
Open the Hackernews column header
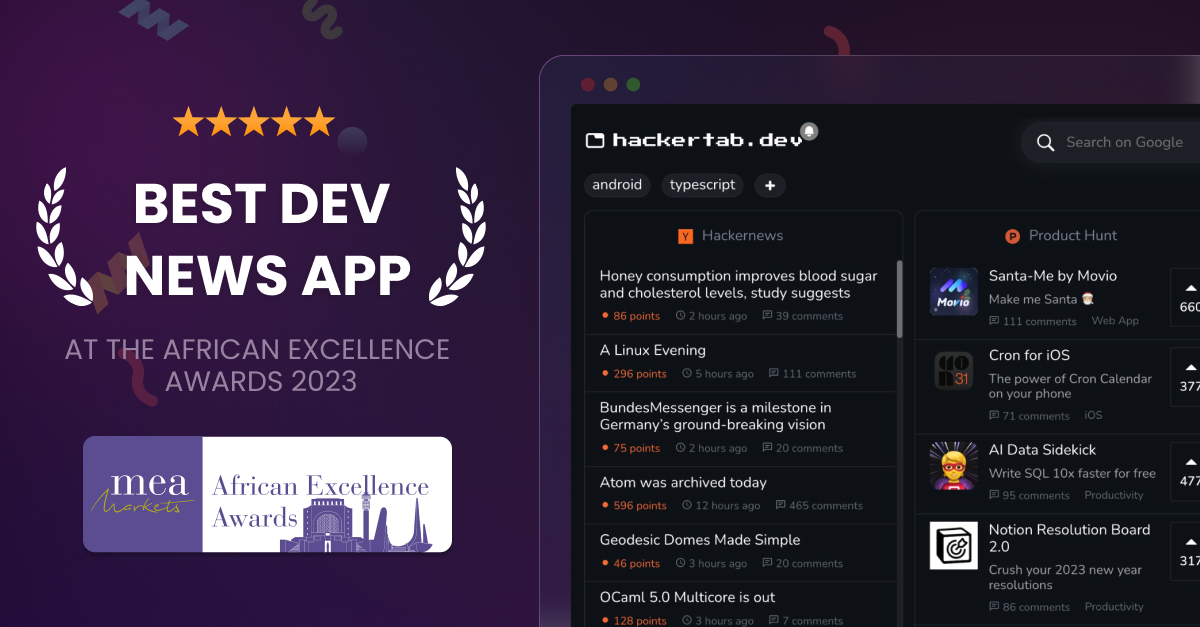(743, 236)
